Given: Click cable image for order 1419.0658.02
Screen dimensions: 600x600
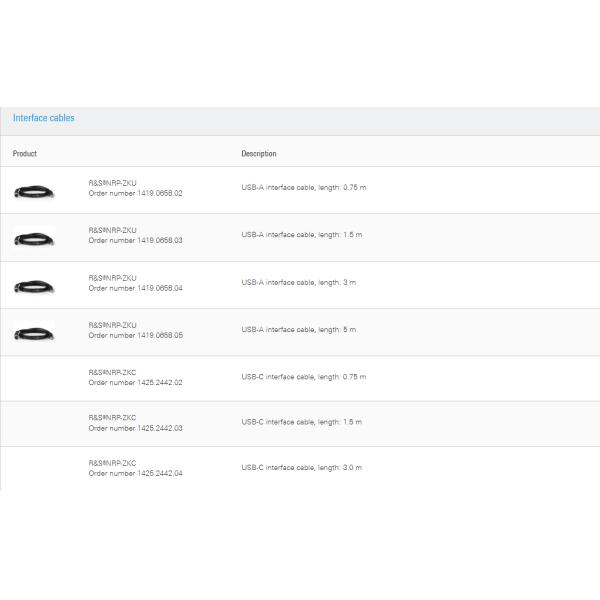Looking at the screenshot, I should [34, 191].
